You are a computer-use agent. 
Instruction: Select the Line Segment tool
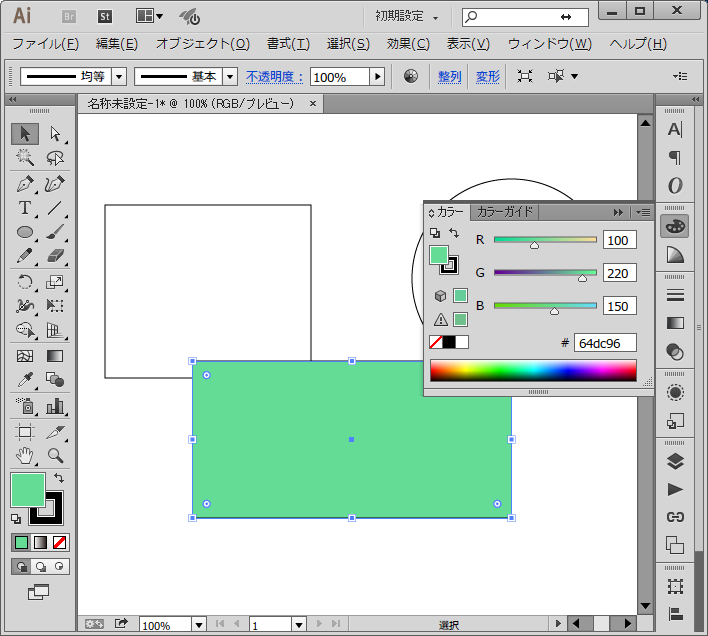[55, 208]
